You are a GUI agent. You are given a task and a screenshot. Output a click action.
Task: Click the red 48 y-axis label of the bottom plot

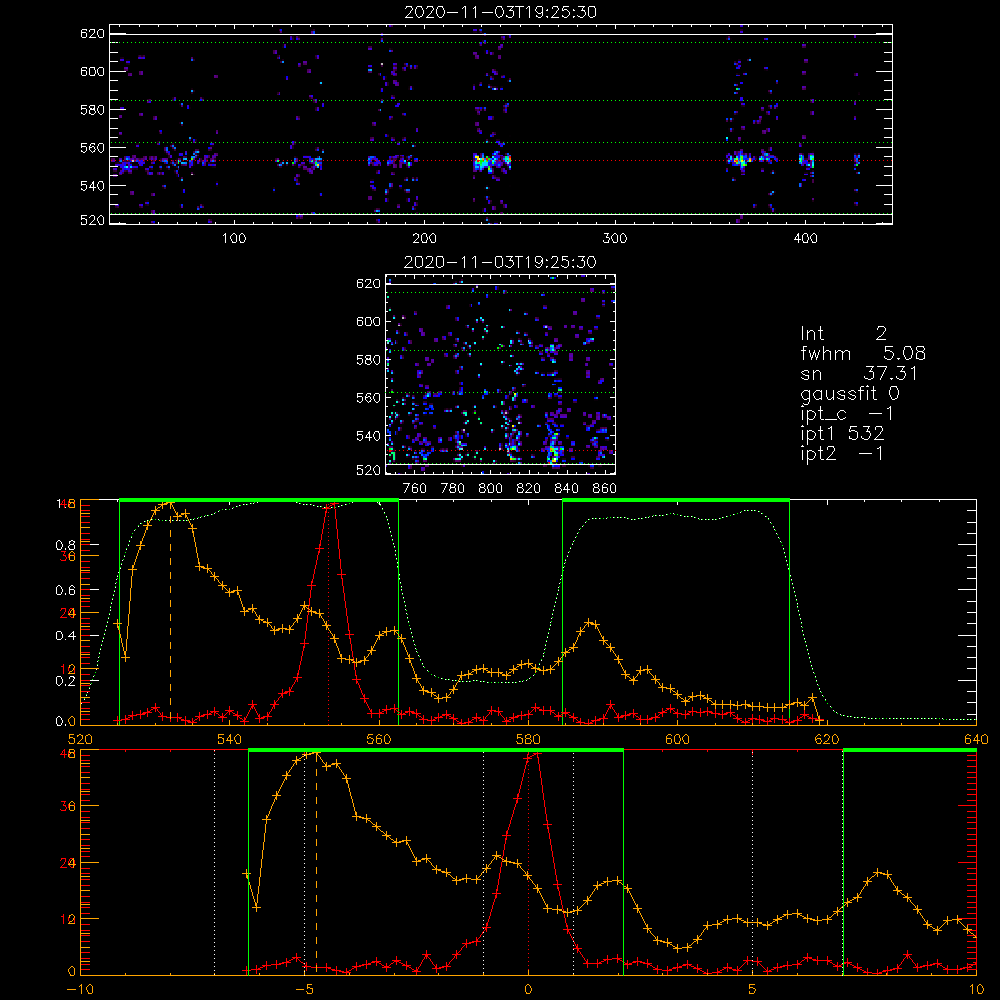[68, 753]
